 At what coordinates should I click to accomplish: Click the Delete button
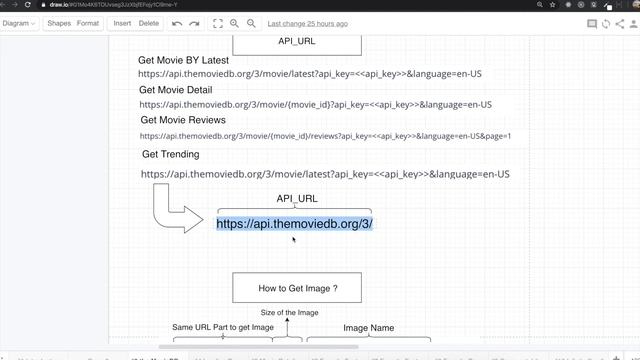(x=149, y=23)
